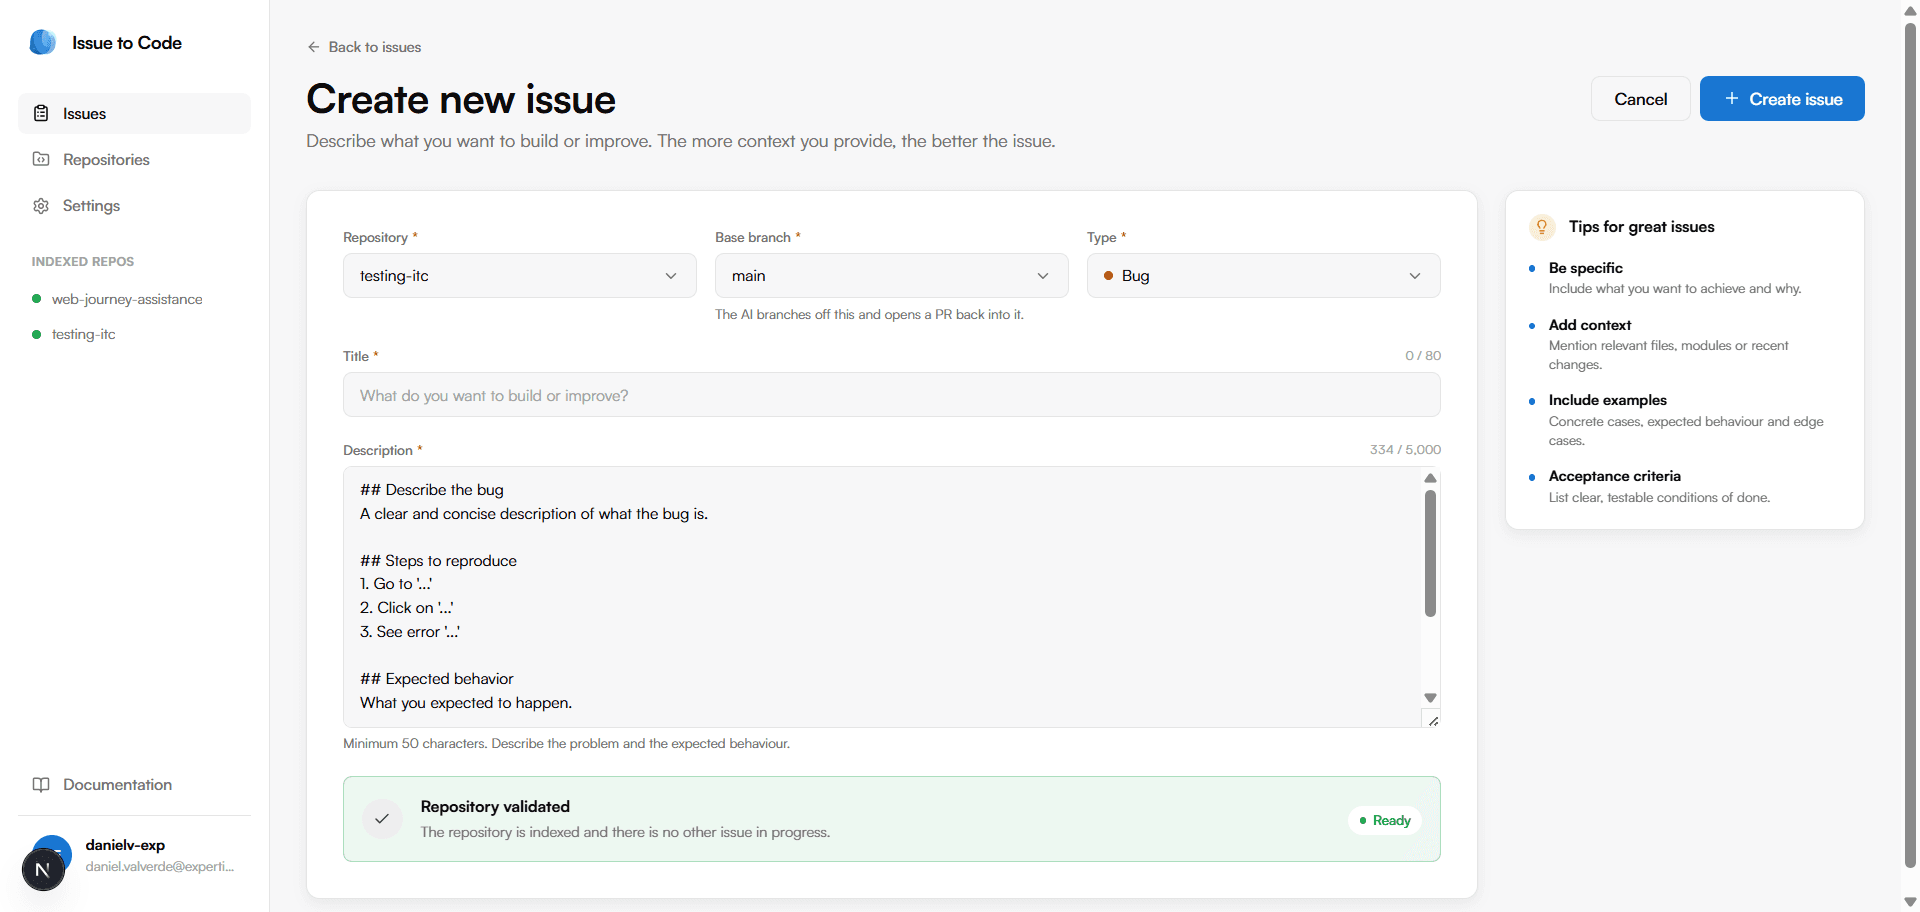Click the "0 / 80" title counter

(x=1423, y=356)
